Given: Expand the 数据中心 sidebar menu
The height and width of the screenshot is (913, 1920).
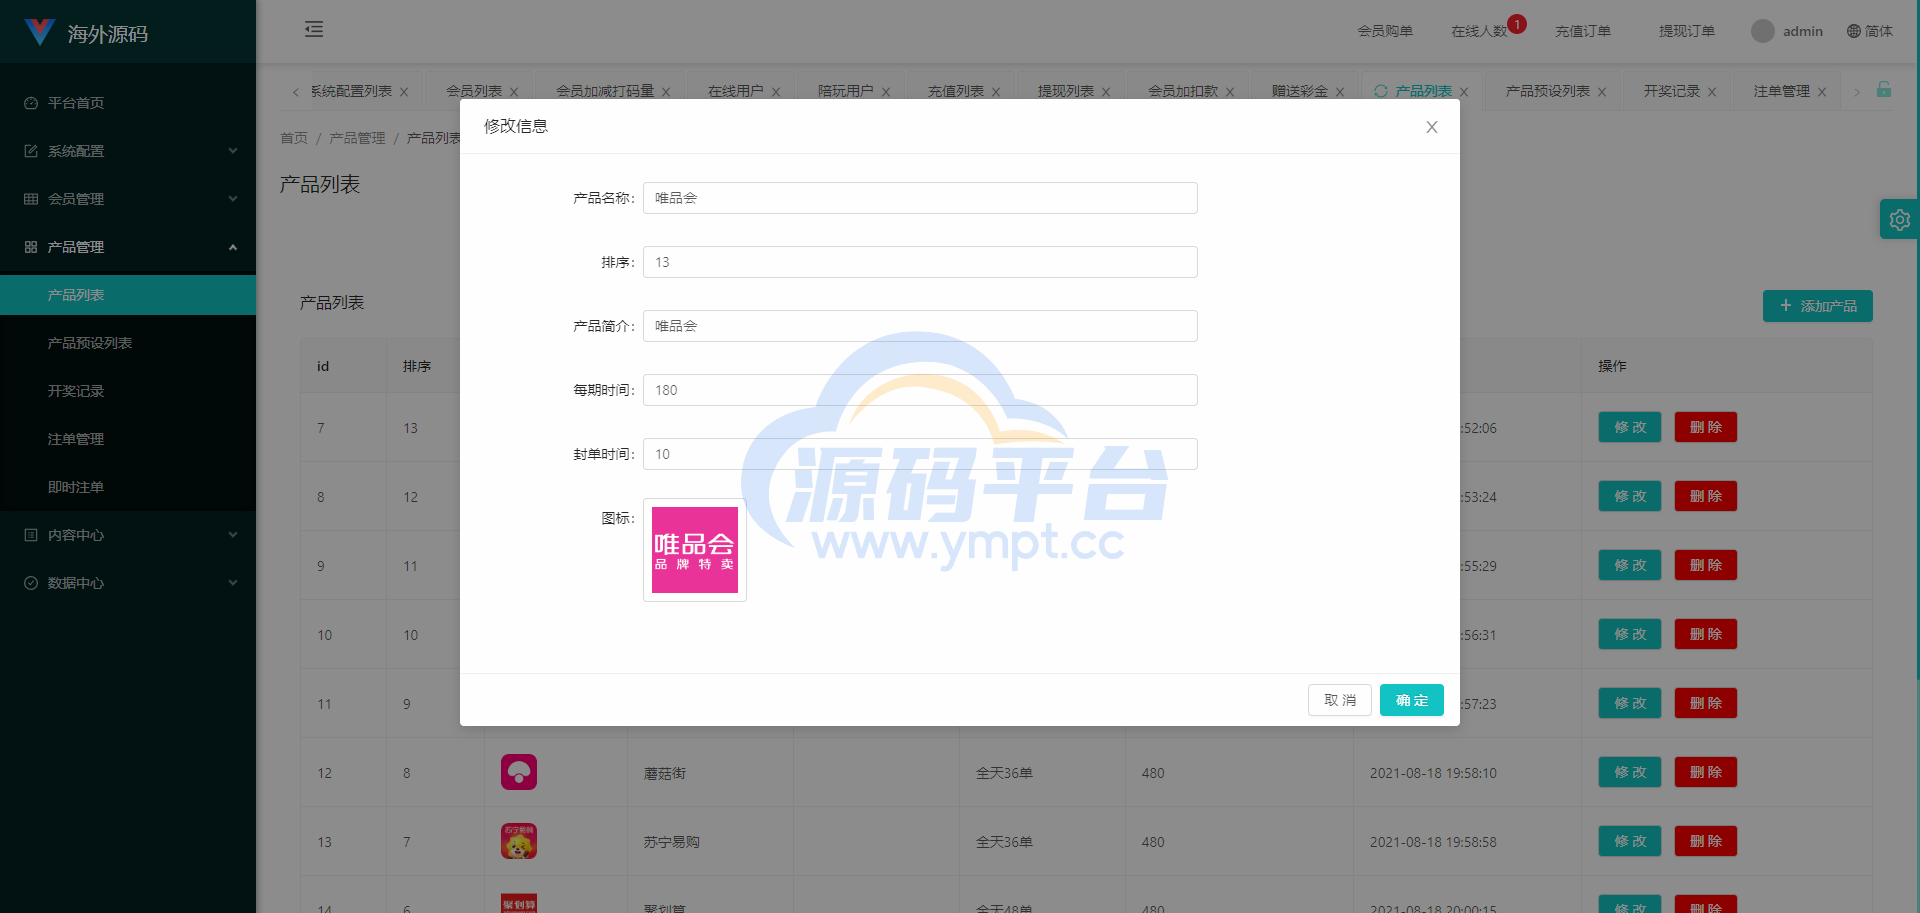Looking at the screenshot, I should click(x=128, y=583).
